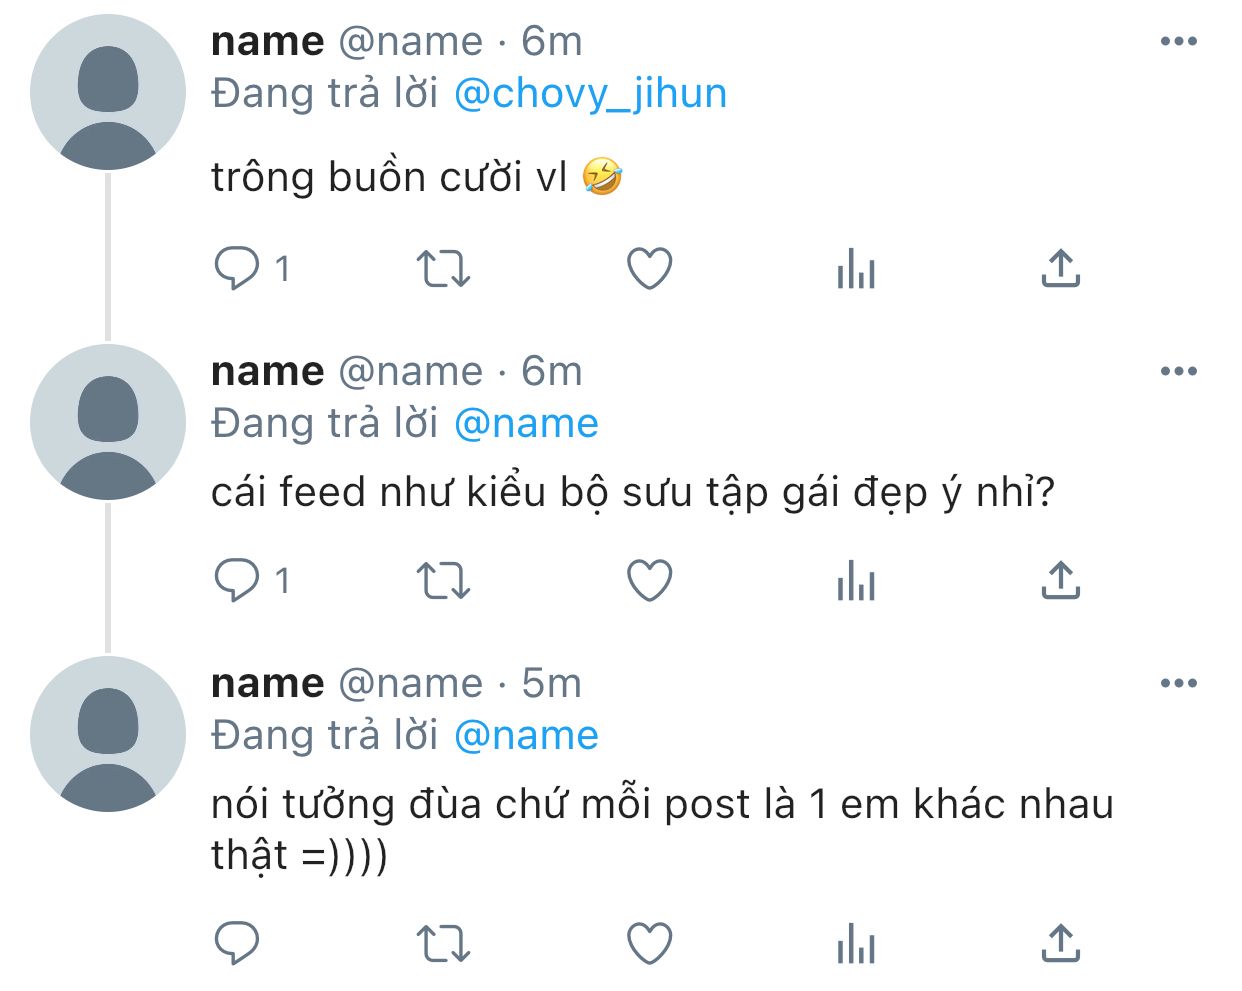Like the "trông buồn cười vl" tweet

pyautogui.click(x=650, y=268)
